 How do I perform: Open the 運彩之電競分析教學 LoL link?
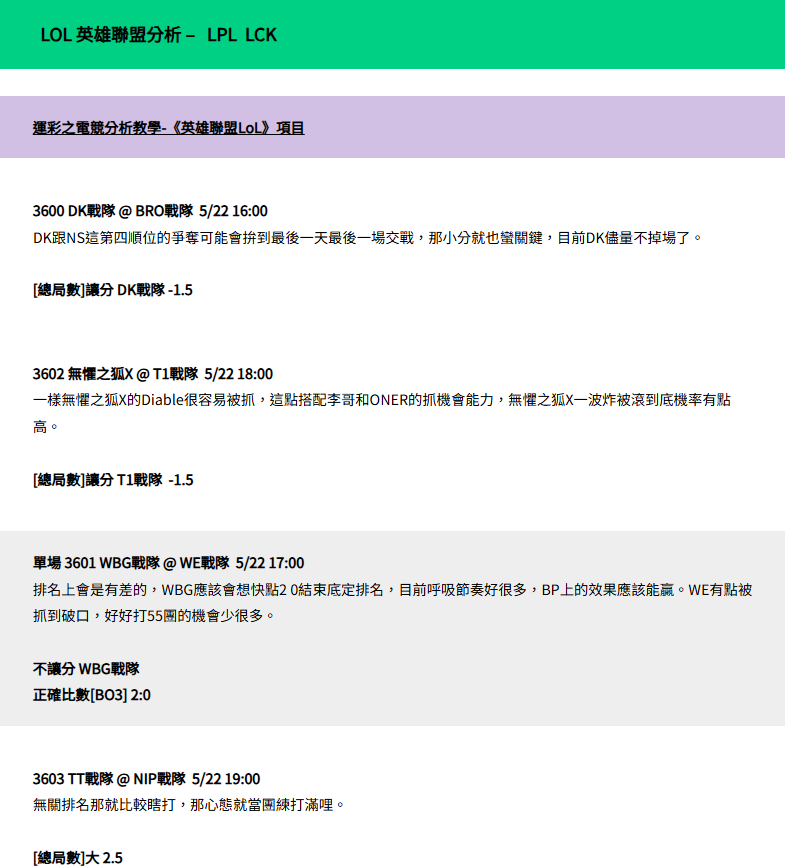pyautogui.click(x=168, y=128)
